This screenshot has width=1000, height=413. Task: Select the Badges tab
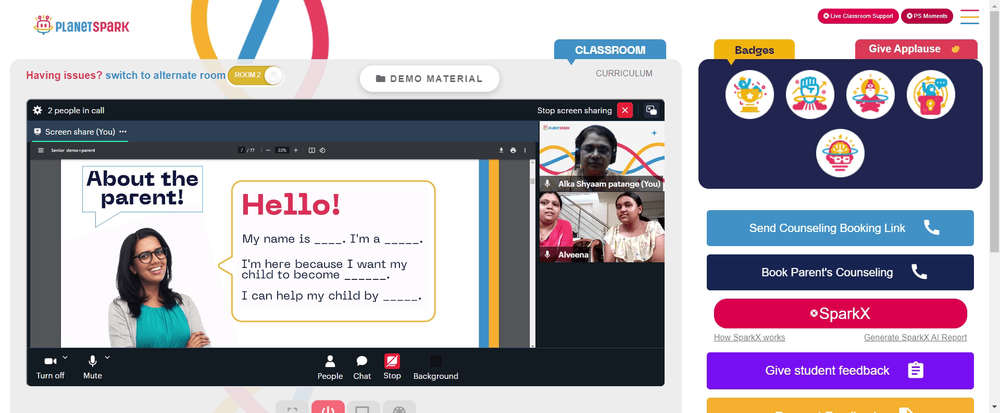754,50
